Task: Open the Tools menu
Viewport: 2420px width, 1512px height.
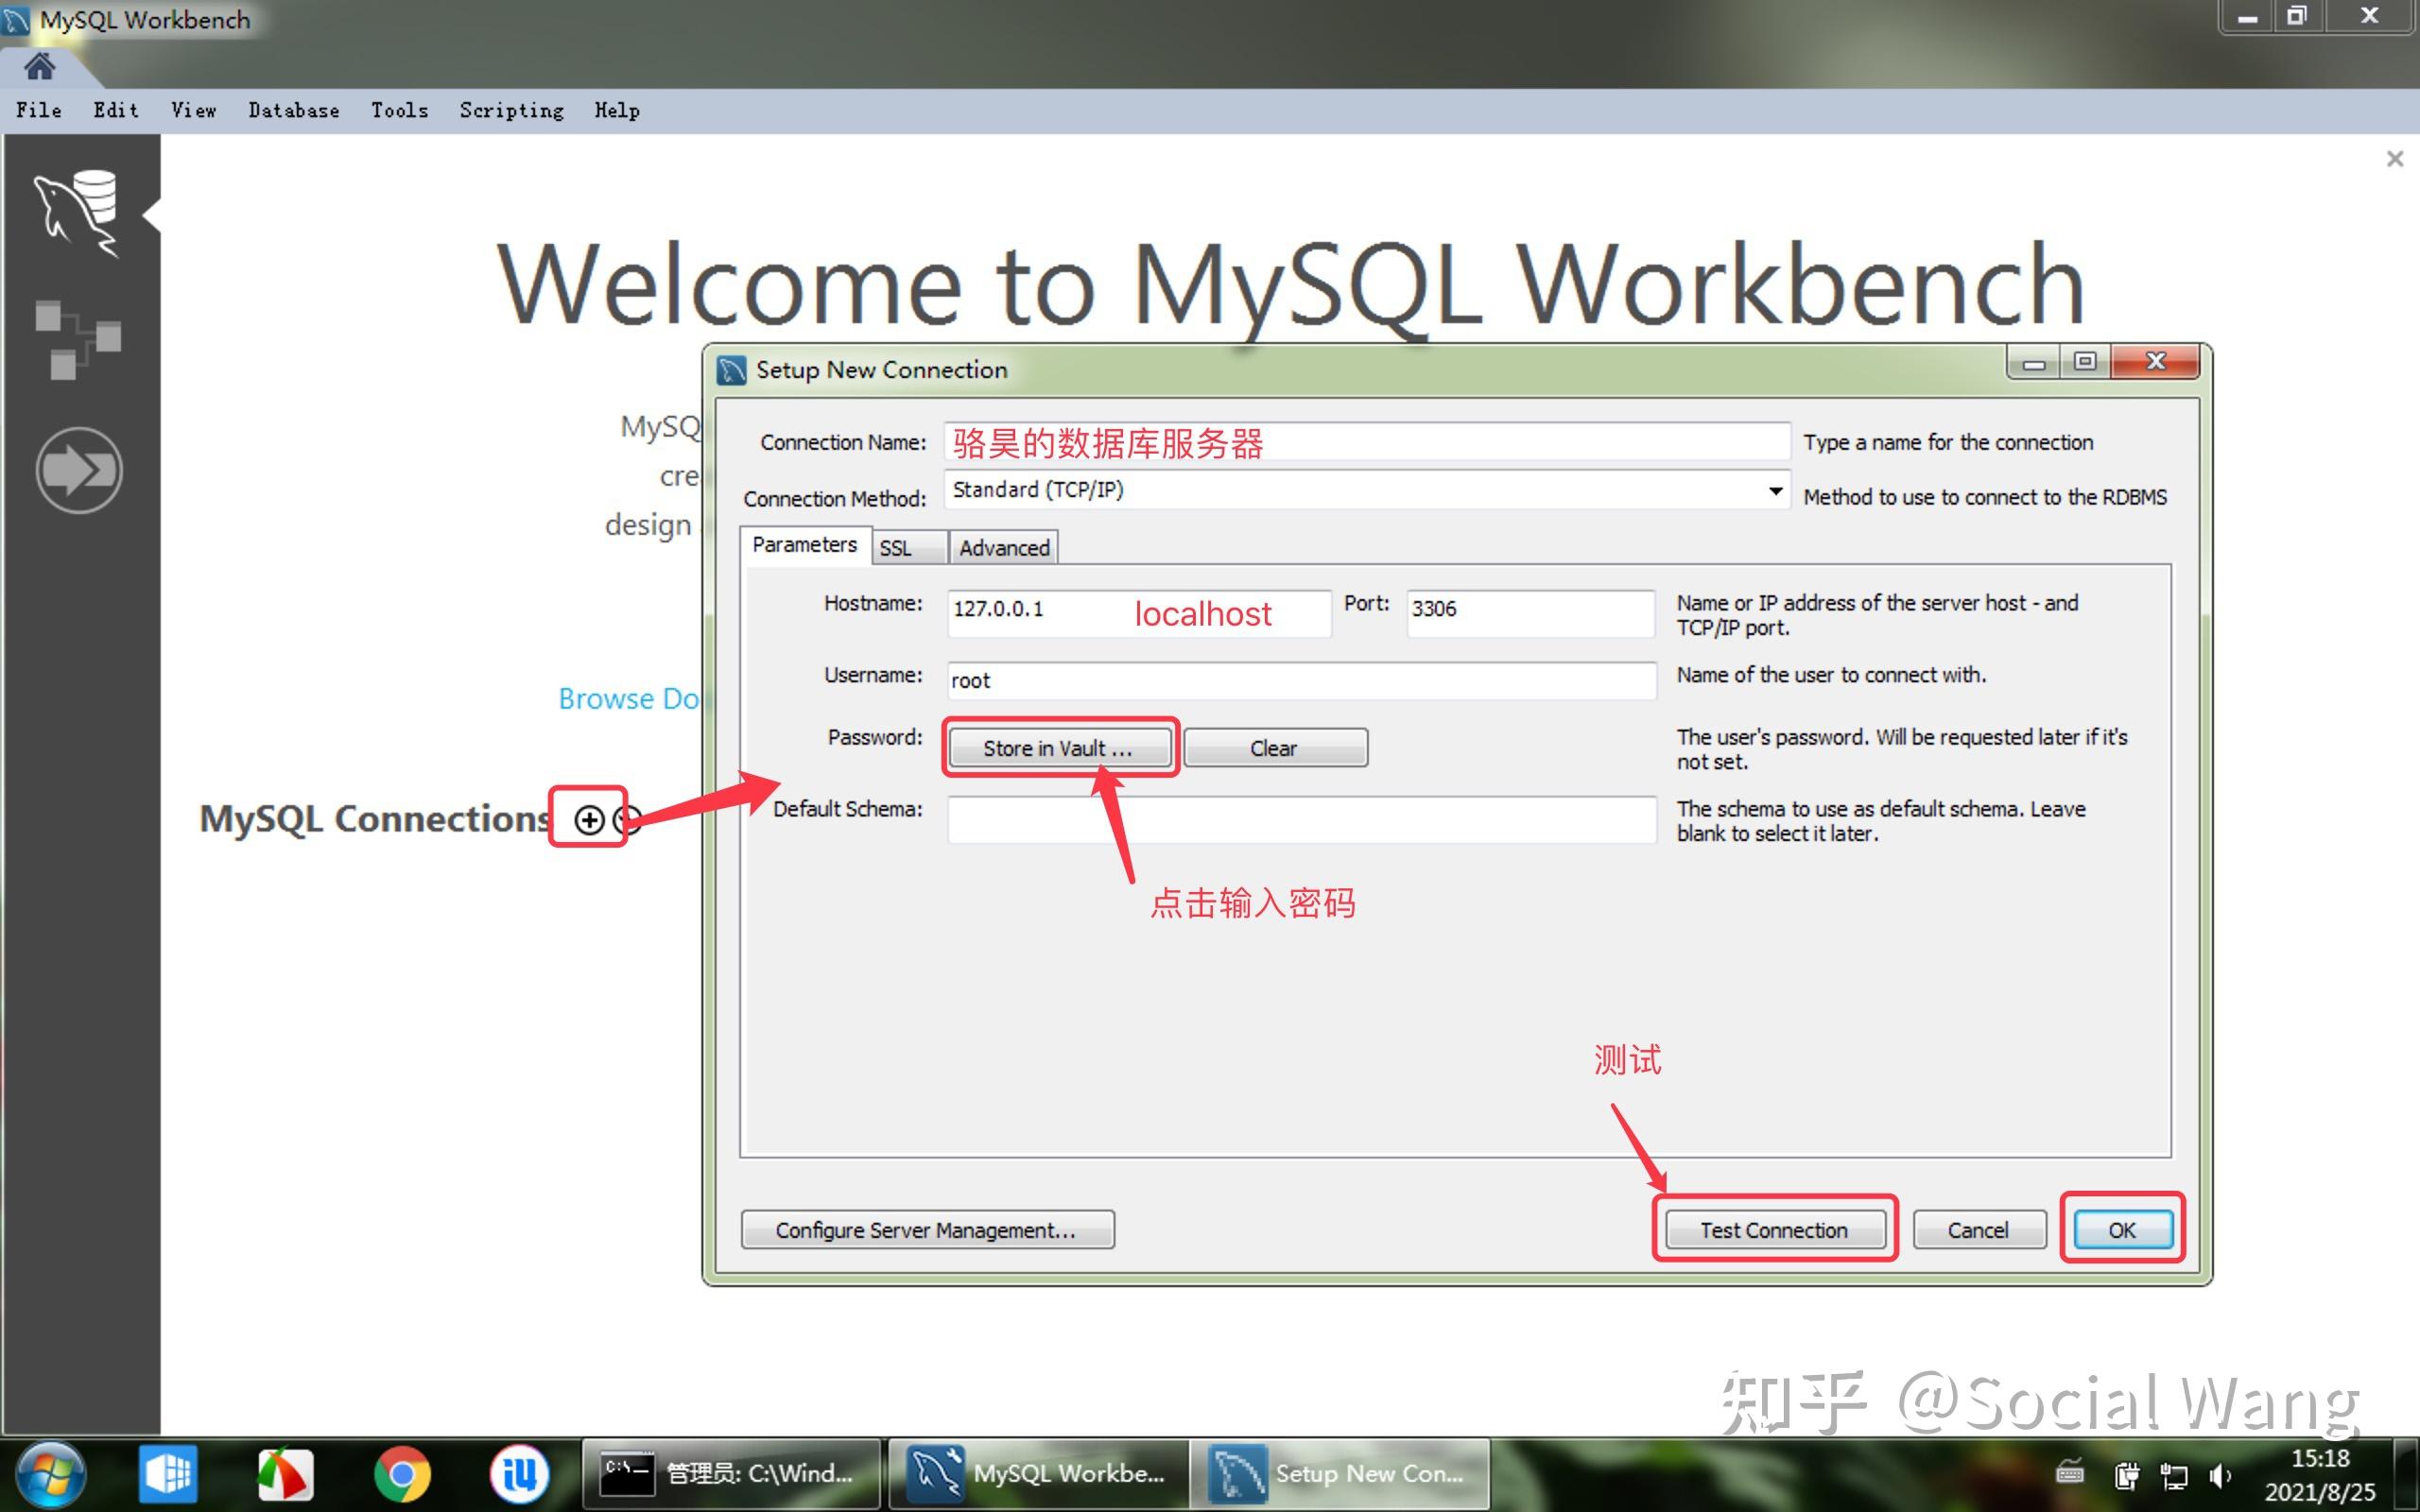Action: [x=399, y=111]
